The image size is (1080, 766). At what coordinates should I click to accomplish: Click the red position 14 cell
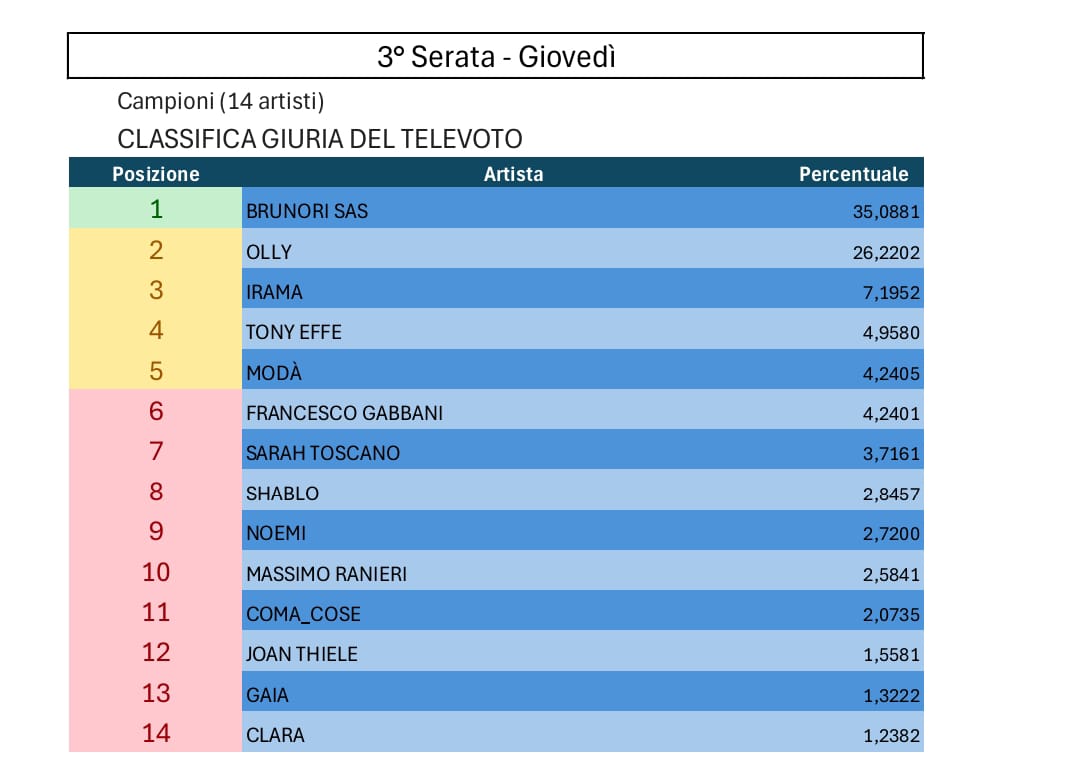click(156, 733)
